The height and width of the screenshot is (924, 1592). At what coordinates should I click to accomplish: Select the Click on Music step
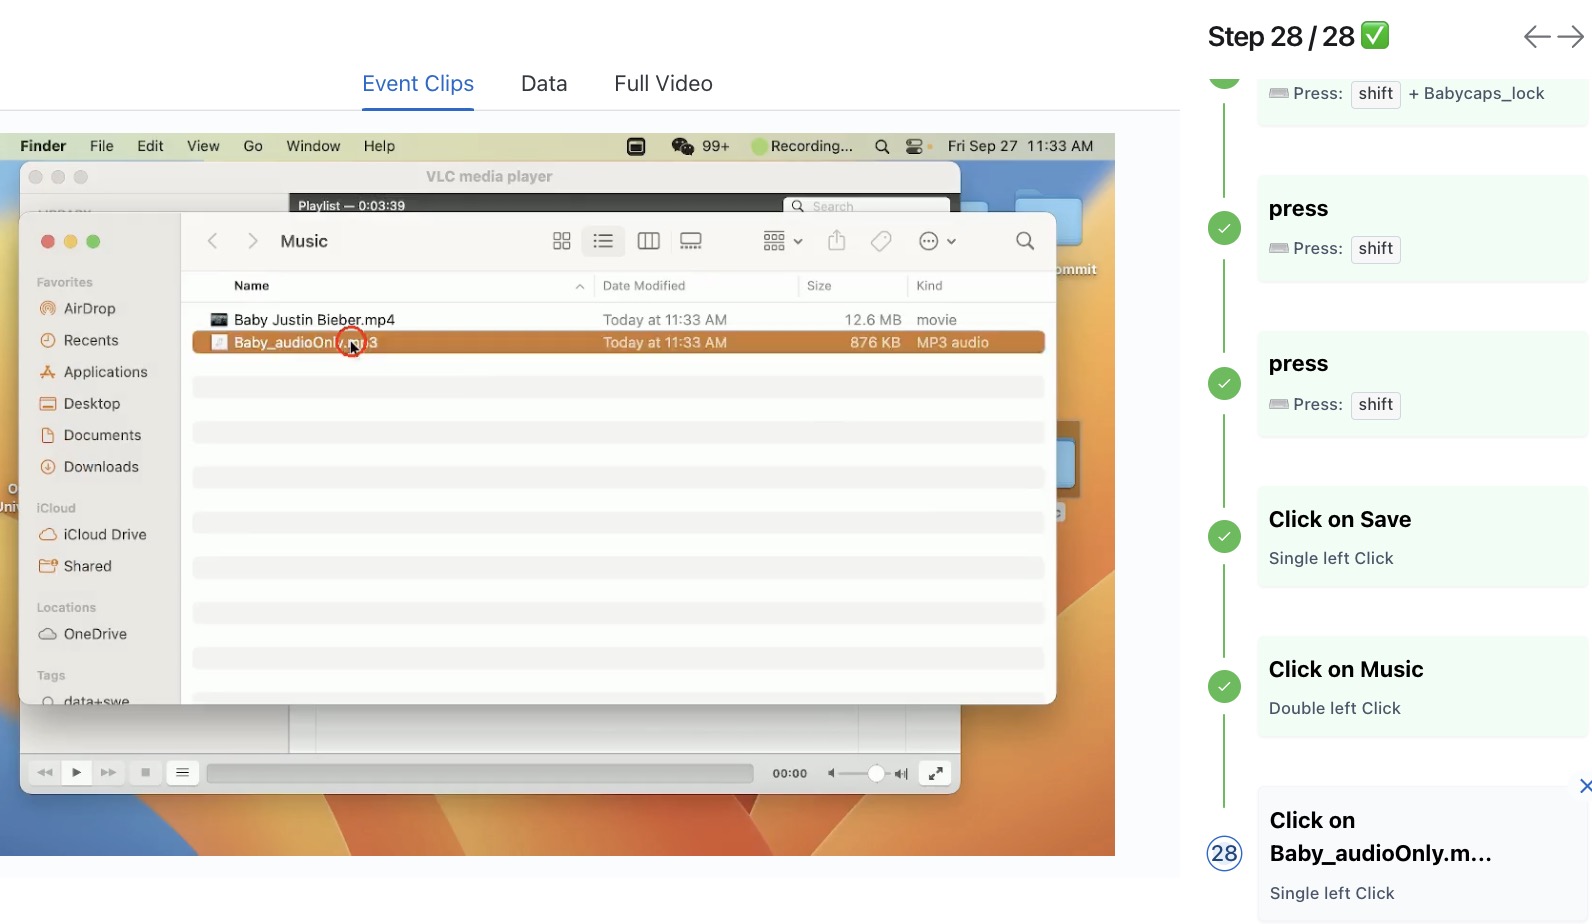point(1422,687)
